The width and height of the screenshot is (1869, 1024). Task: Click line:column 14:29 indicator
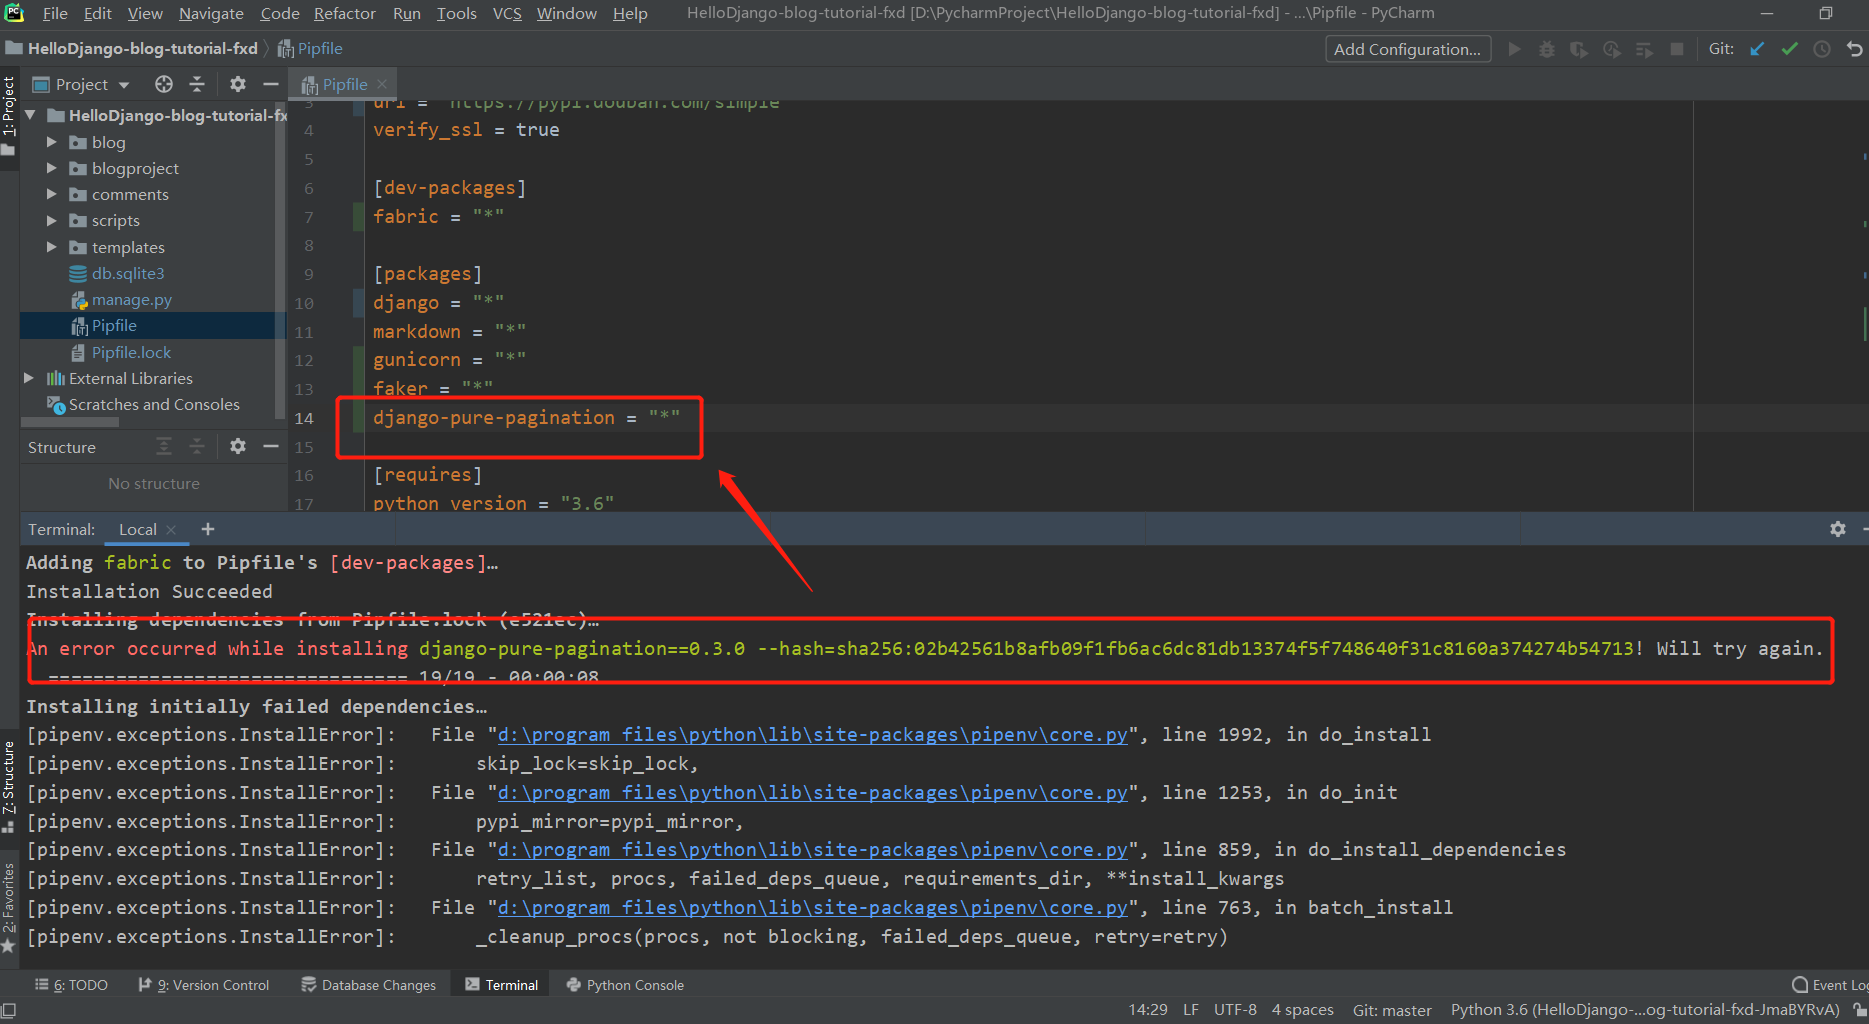pos(1148,1010)
